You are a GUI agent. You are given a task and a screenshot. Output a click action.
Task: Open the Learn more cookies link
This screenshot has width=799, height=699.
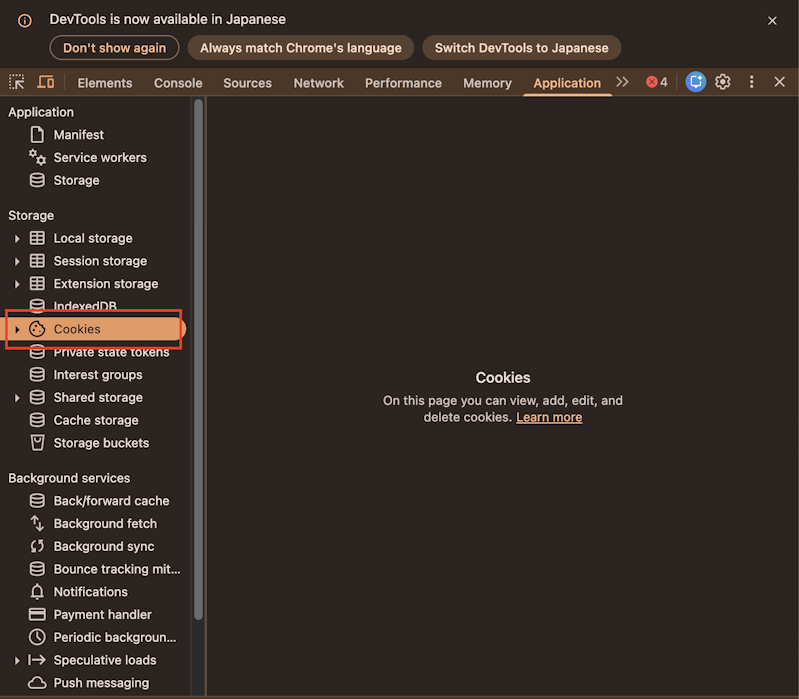click(549, 417)
